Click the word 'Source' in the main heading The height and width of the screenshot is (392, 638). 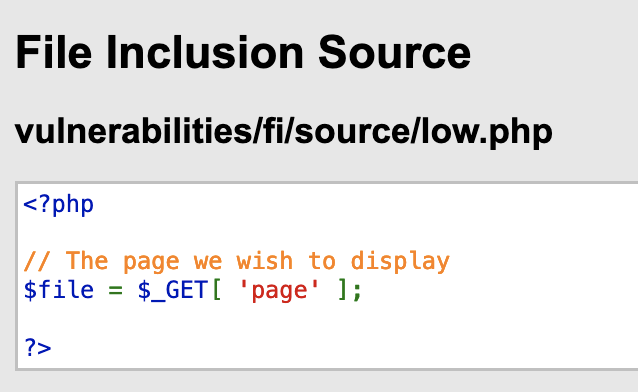tap(394, 53)
